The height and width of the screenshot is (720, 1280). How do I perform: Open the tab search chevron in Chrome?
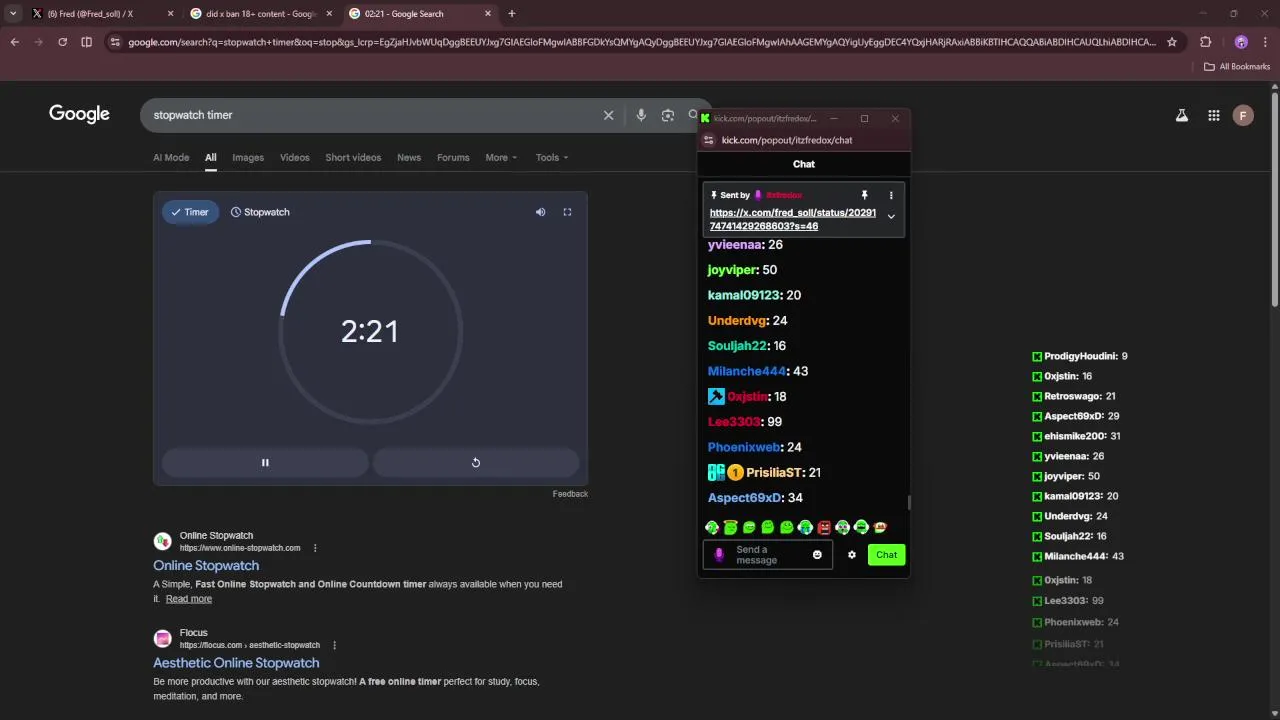13,14
